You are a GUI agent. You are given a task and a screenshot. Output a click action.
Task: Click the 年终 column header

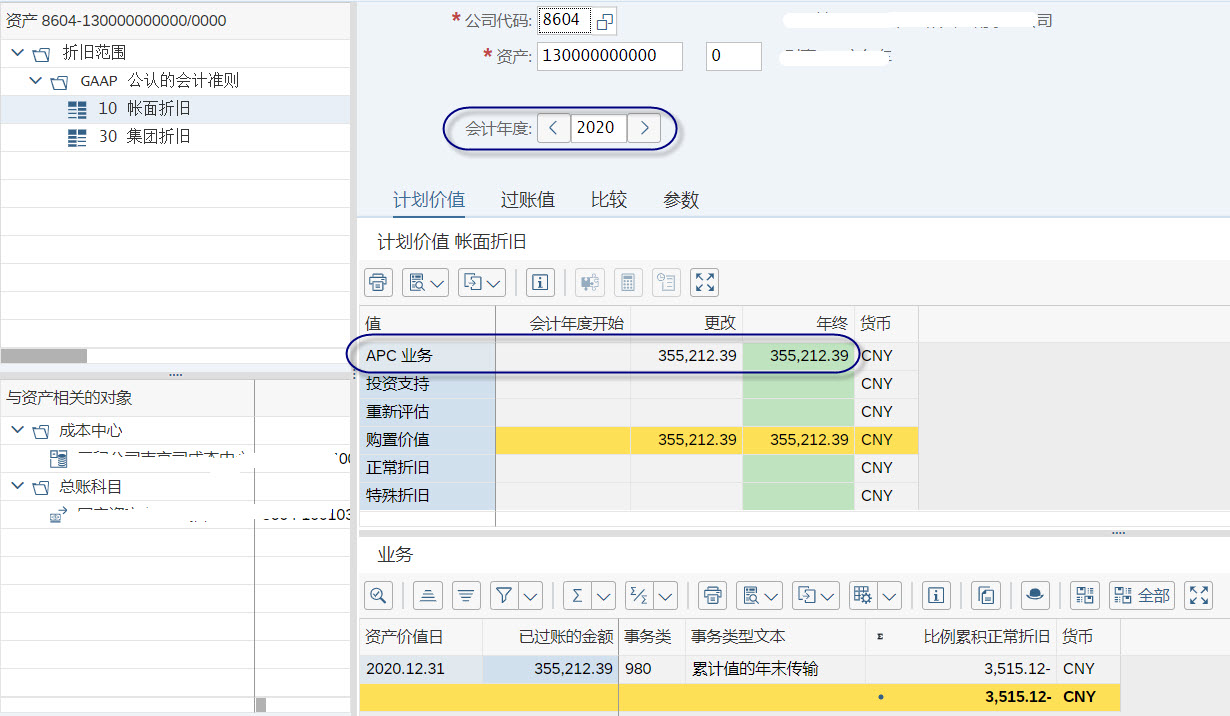coord(799,324)
